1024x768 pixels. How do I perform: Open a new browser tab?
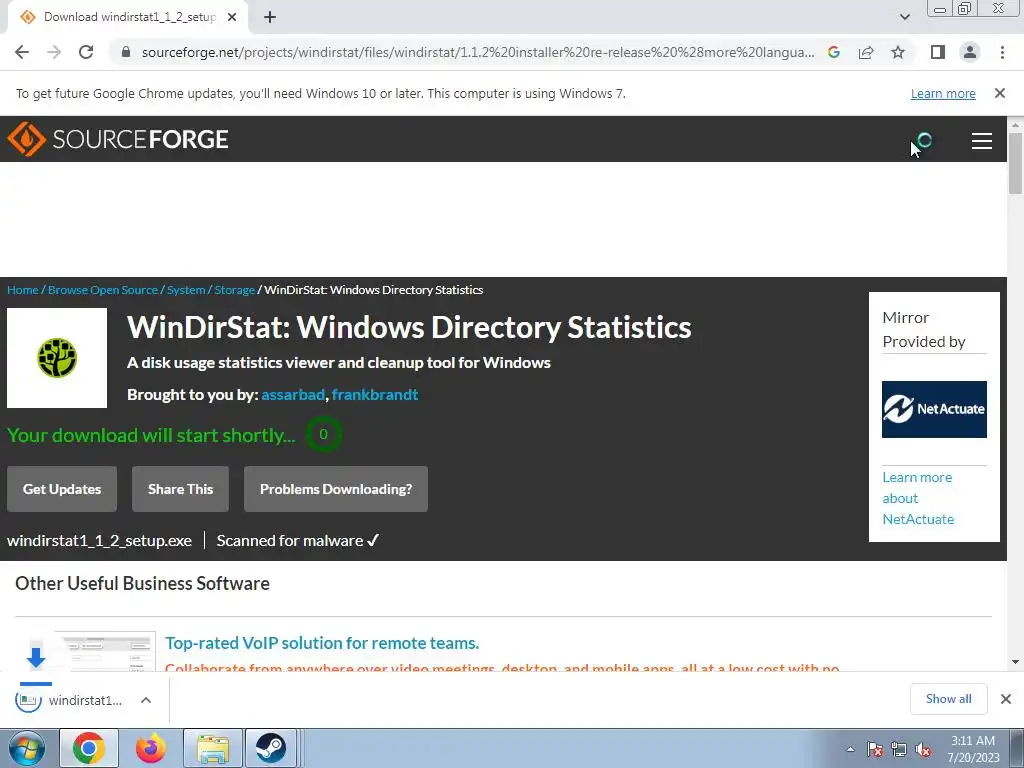pyautogui.click(x=270, y=17)
